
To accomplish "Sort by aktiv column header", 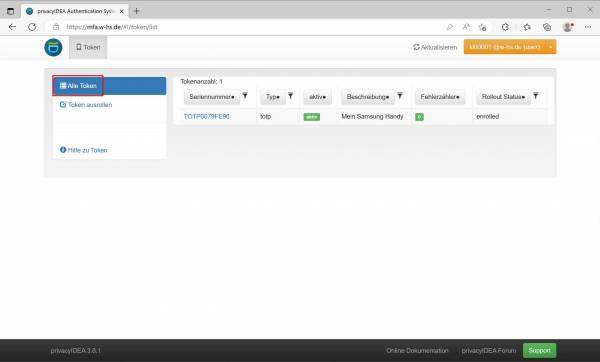I will [x=317, y=97].
